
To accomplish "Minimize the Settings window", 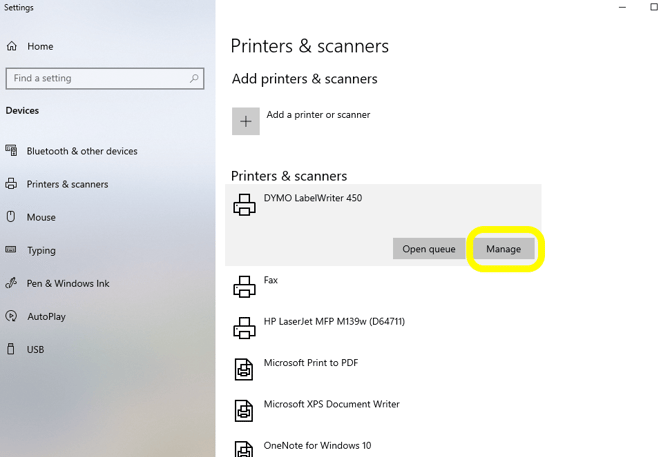I will (x=622, y=7).
